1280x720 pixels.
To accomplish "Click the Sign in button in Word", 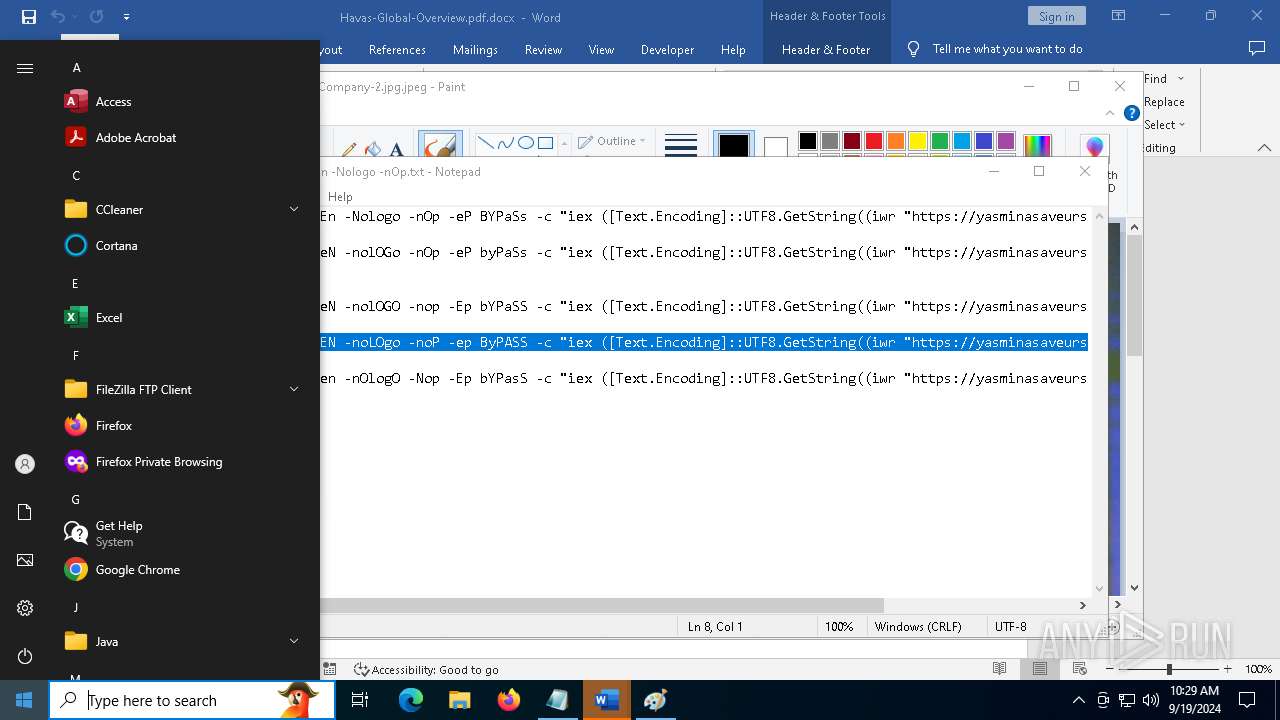I will [x=1056, y=16].
